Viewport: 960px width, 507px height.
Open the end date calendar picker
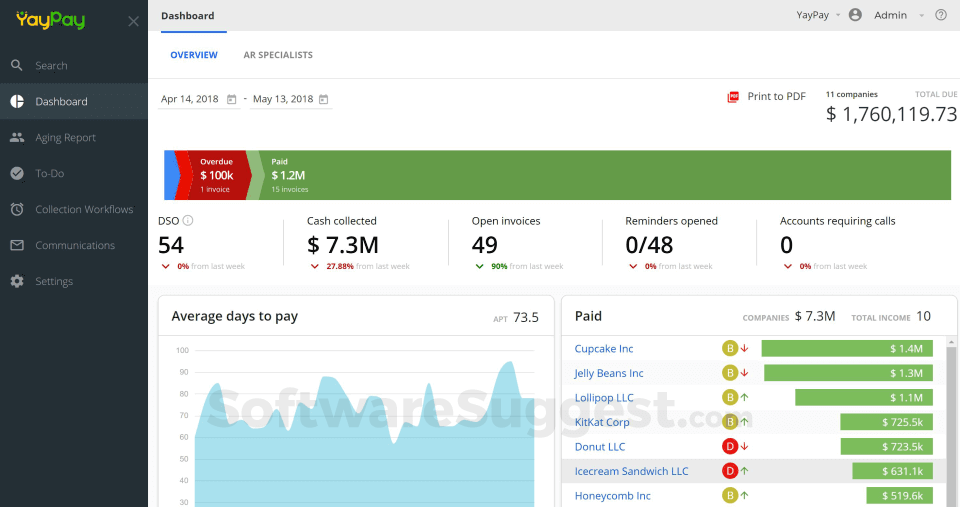click(x=323, y=100)
